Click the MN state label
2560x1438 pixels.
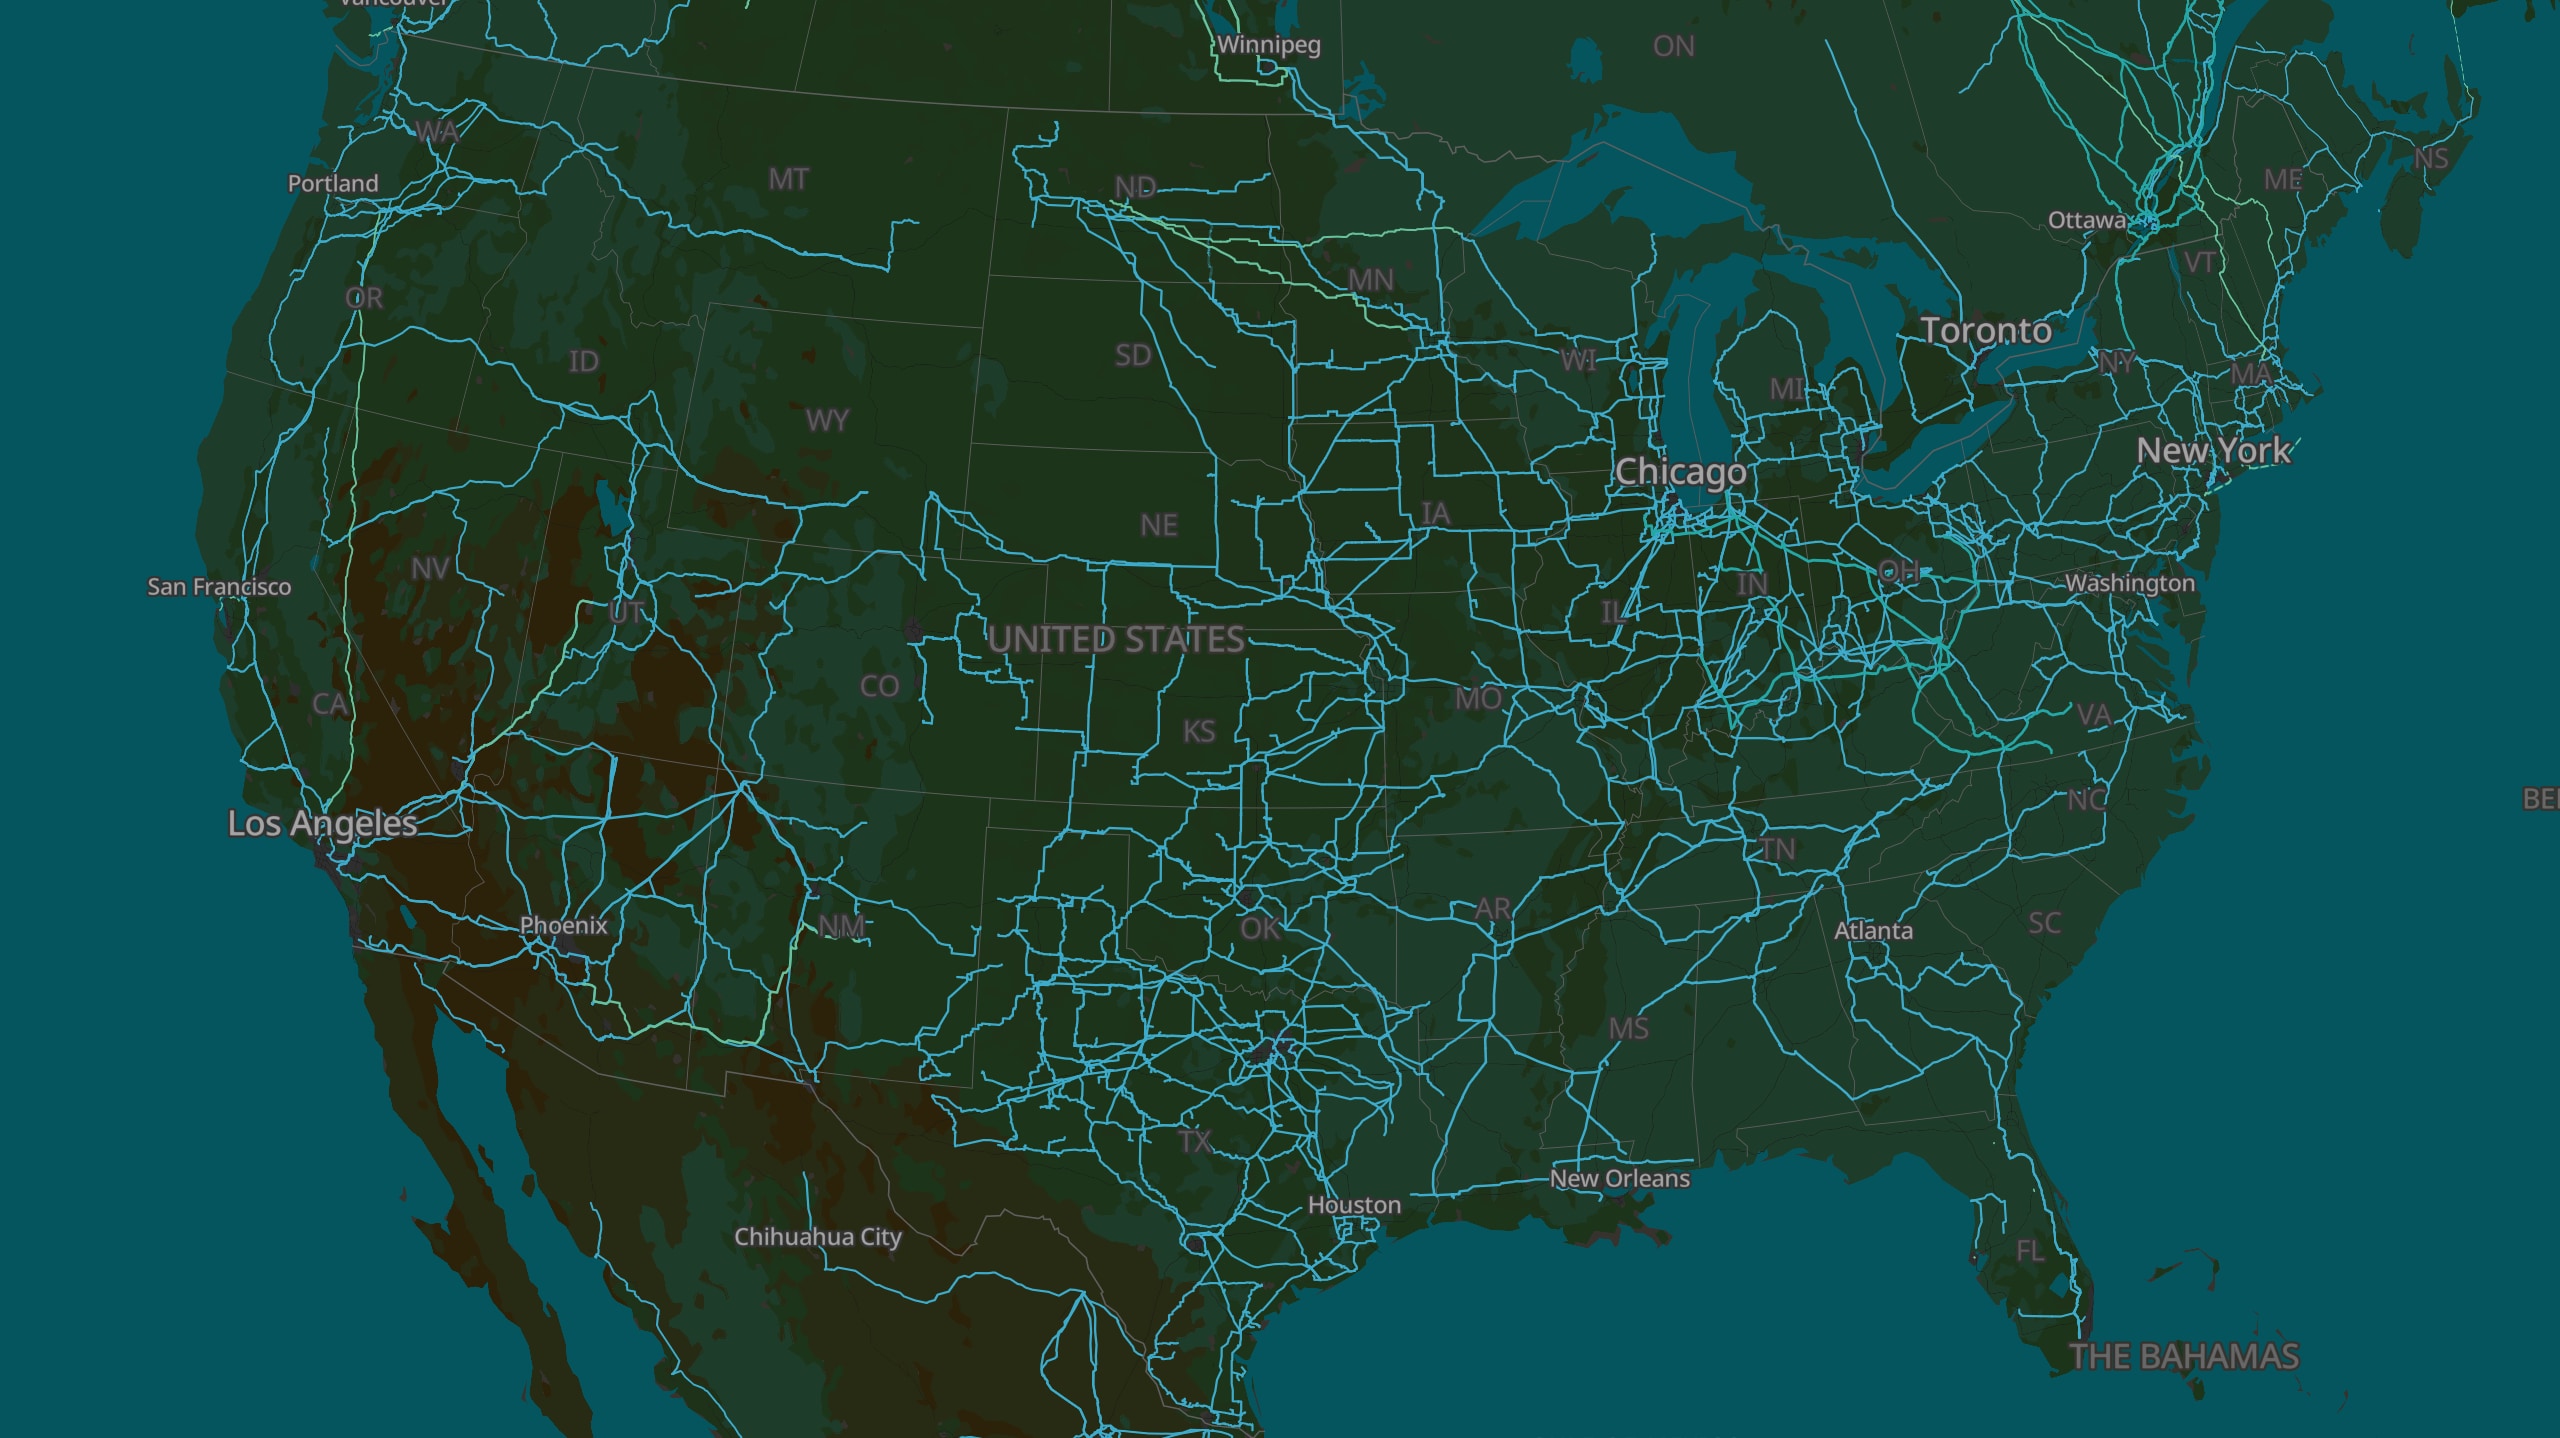(1370, 279)
